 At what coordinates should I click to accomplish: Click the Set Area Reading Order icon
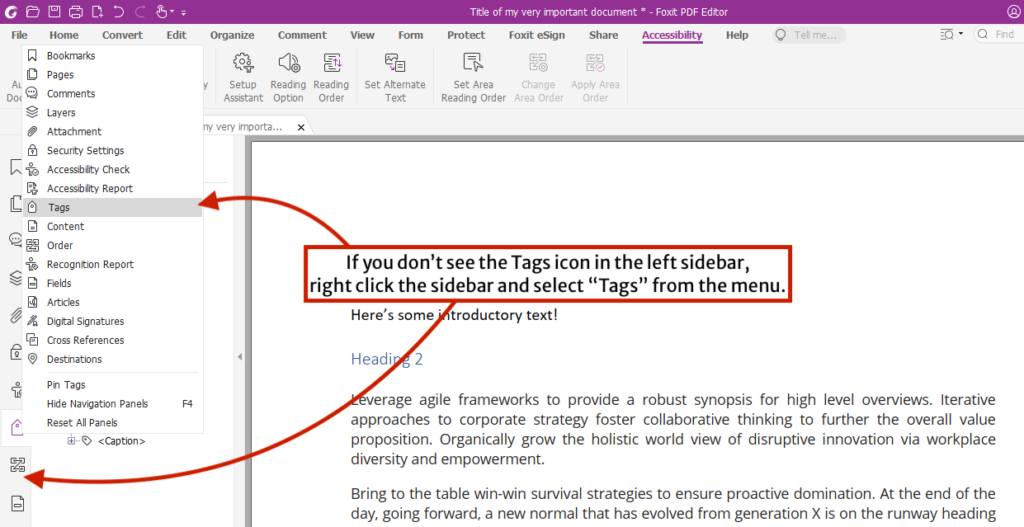tap(473, 78)
